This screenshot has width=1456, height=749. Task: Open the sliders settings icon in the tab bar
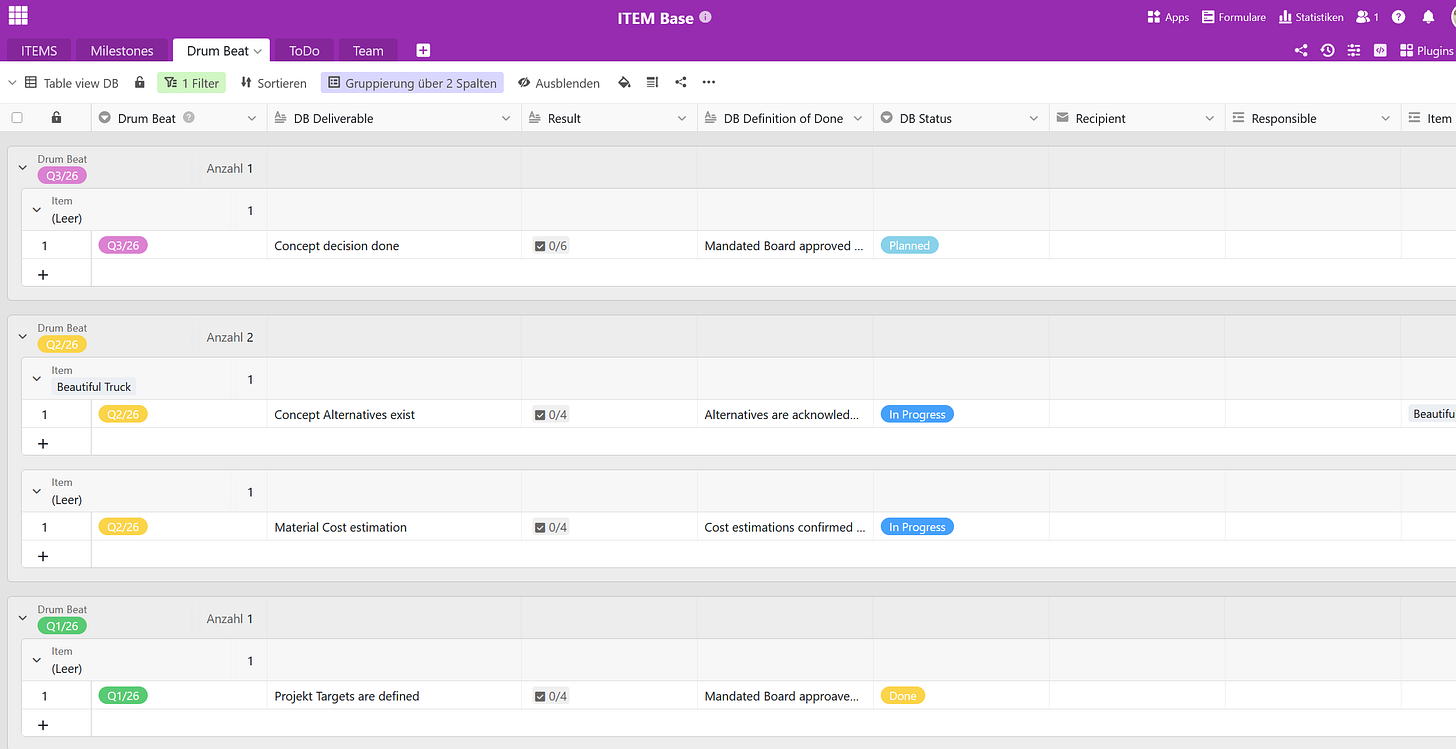(x=1354, y=50)
